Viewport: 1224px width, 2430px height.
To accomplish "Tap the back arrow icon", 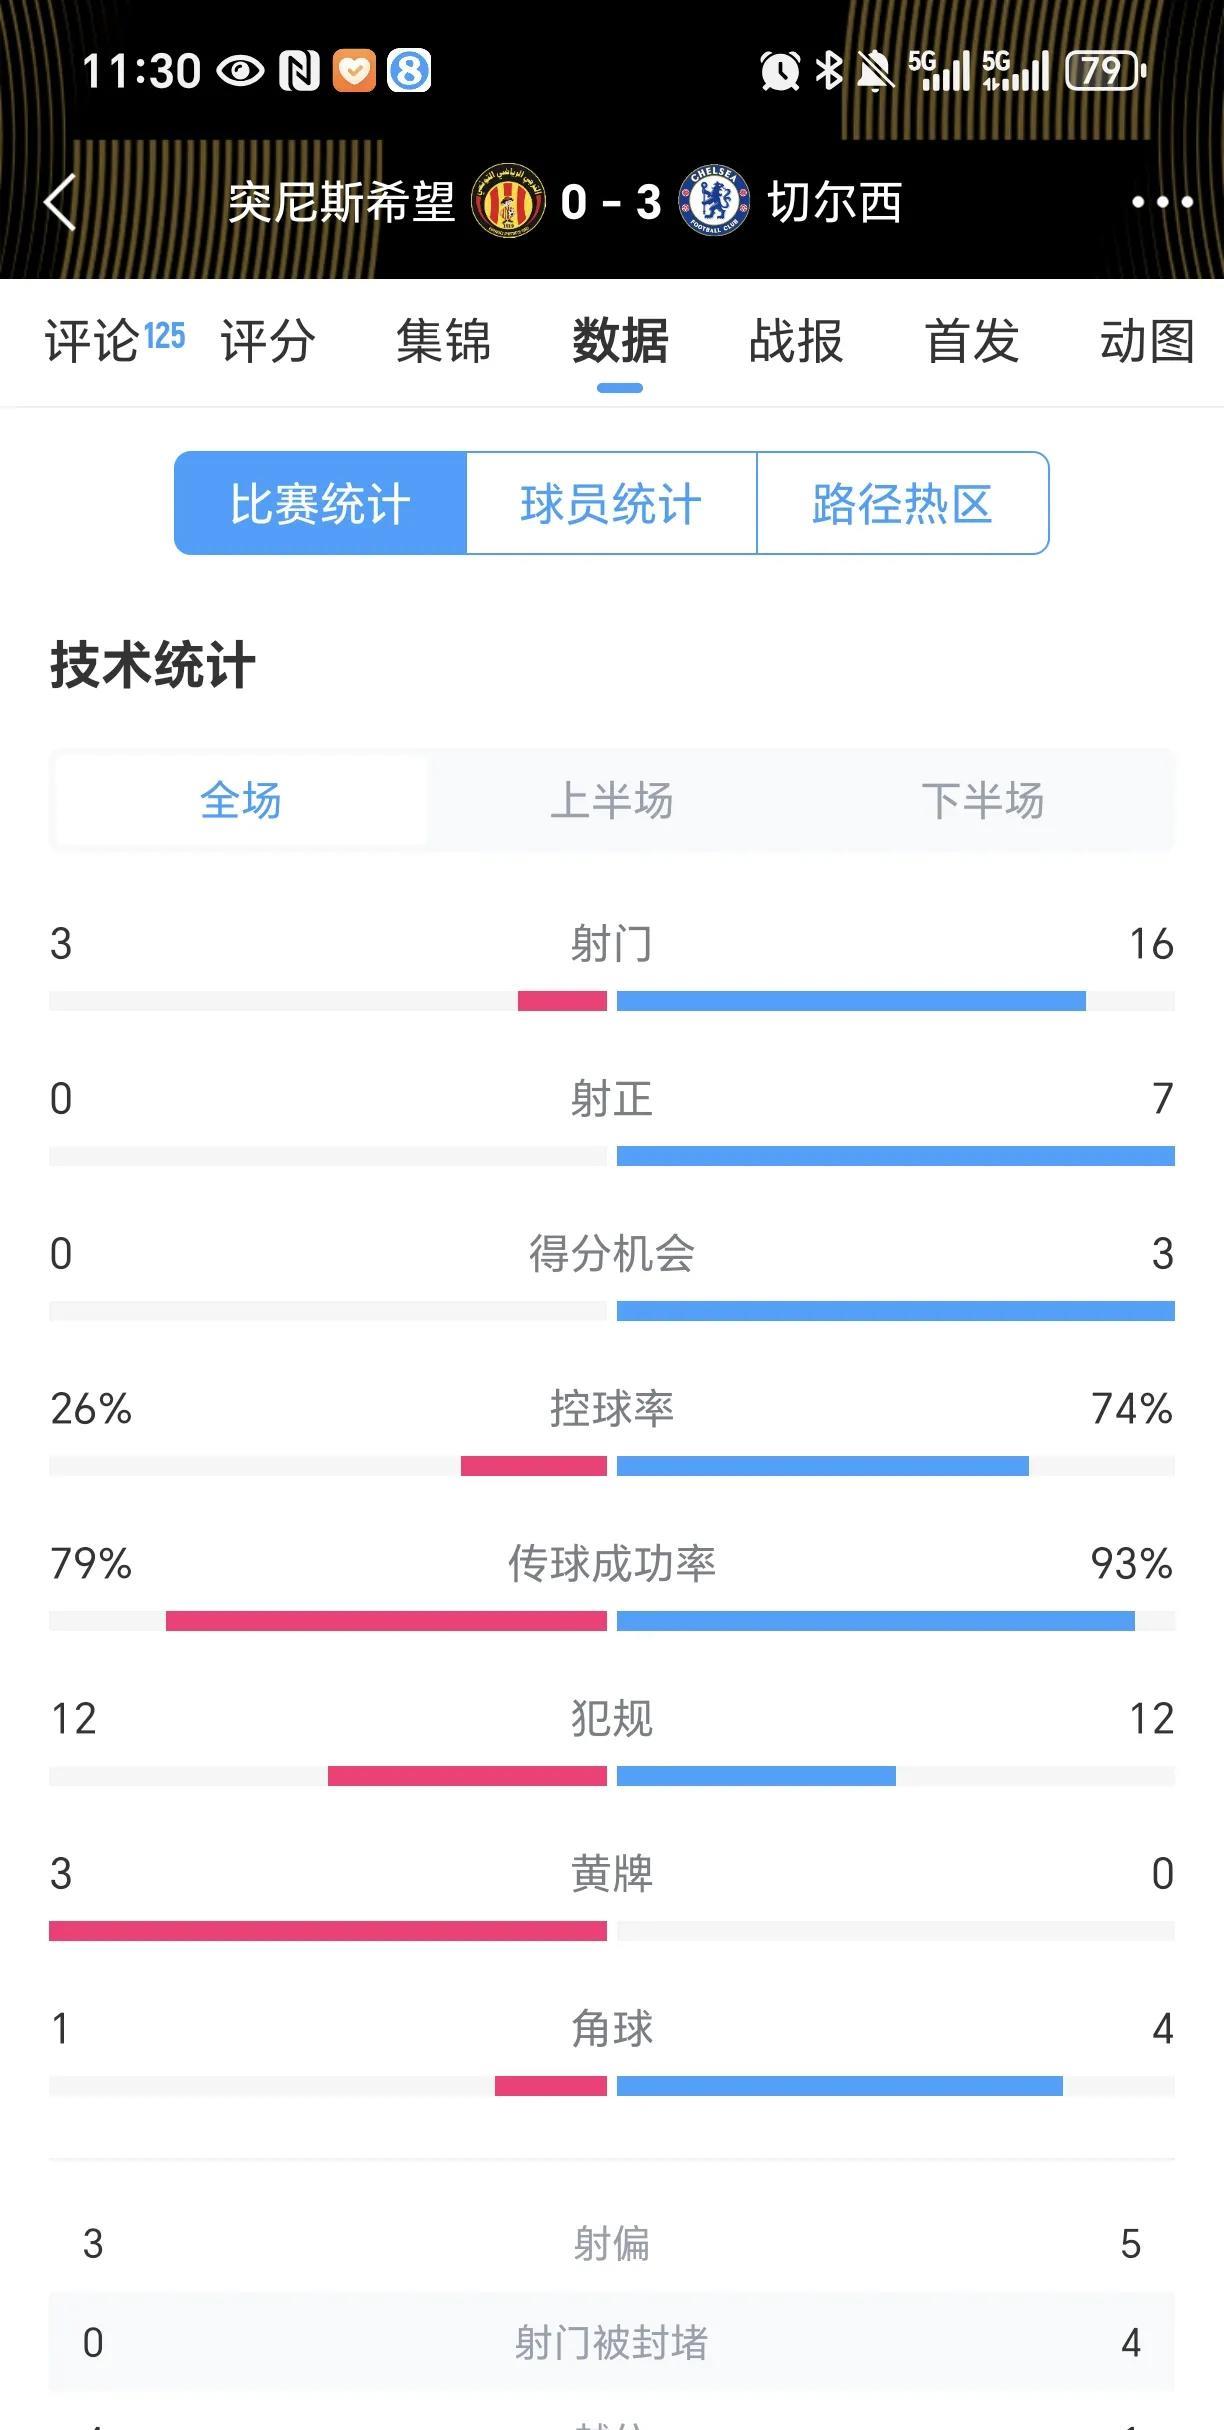I will coord(61,202).
